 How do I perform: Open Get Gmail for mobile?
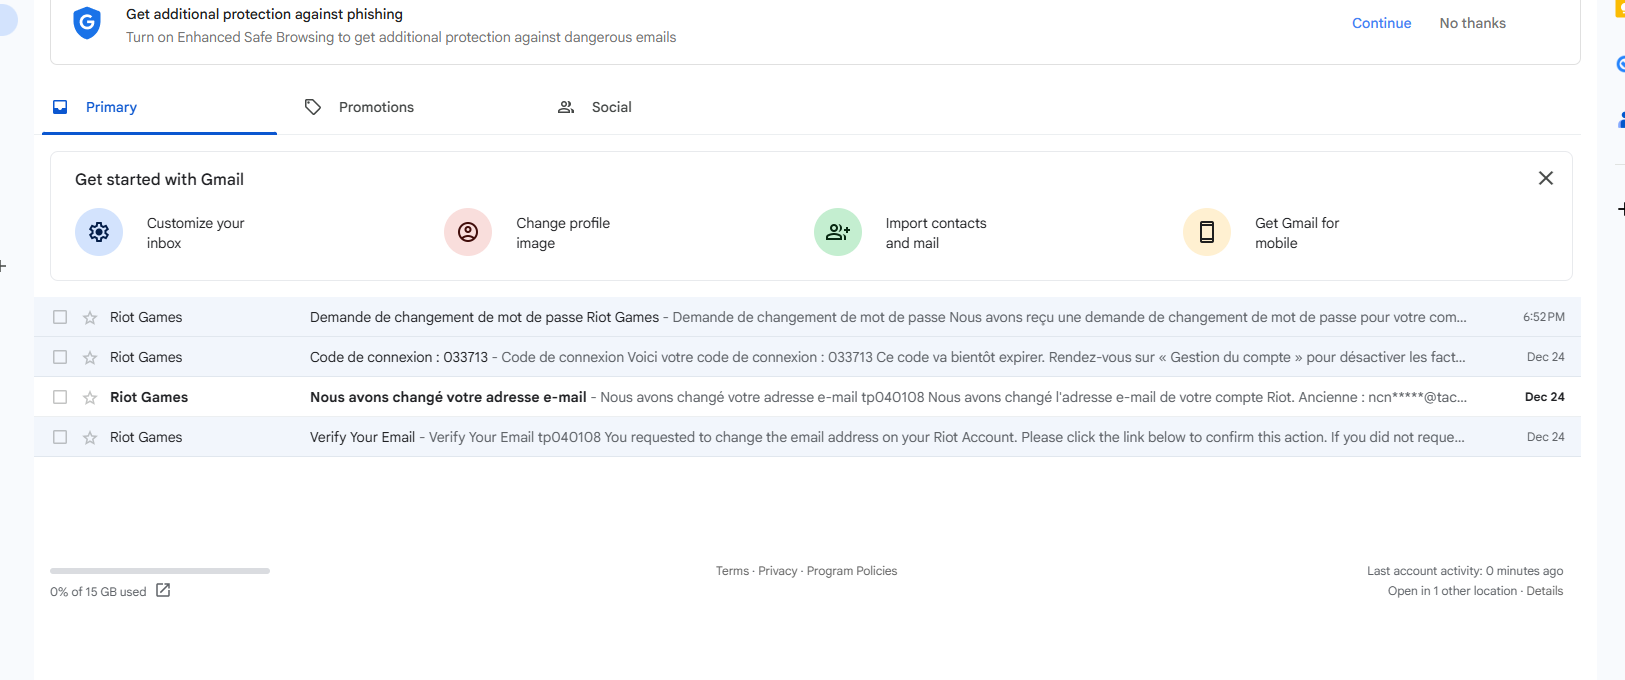pos(1297,233)
